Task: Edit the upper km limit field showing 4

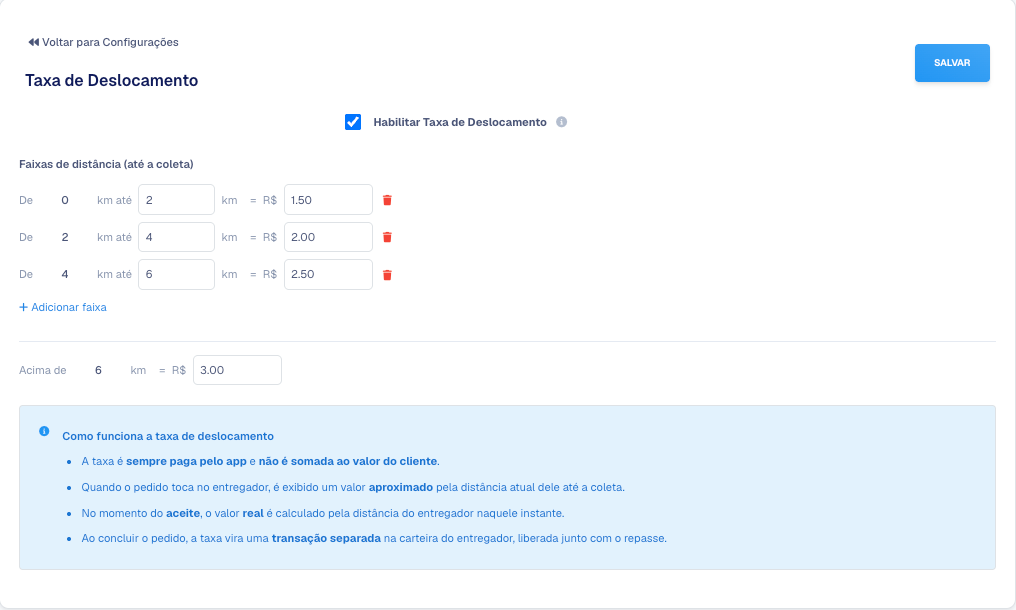Action: tap(176, 237)
